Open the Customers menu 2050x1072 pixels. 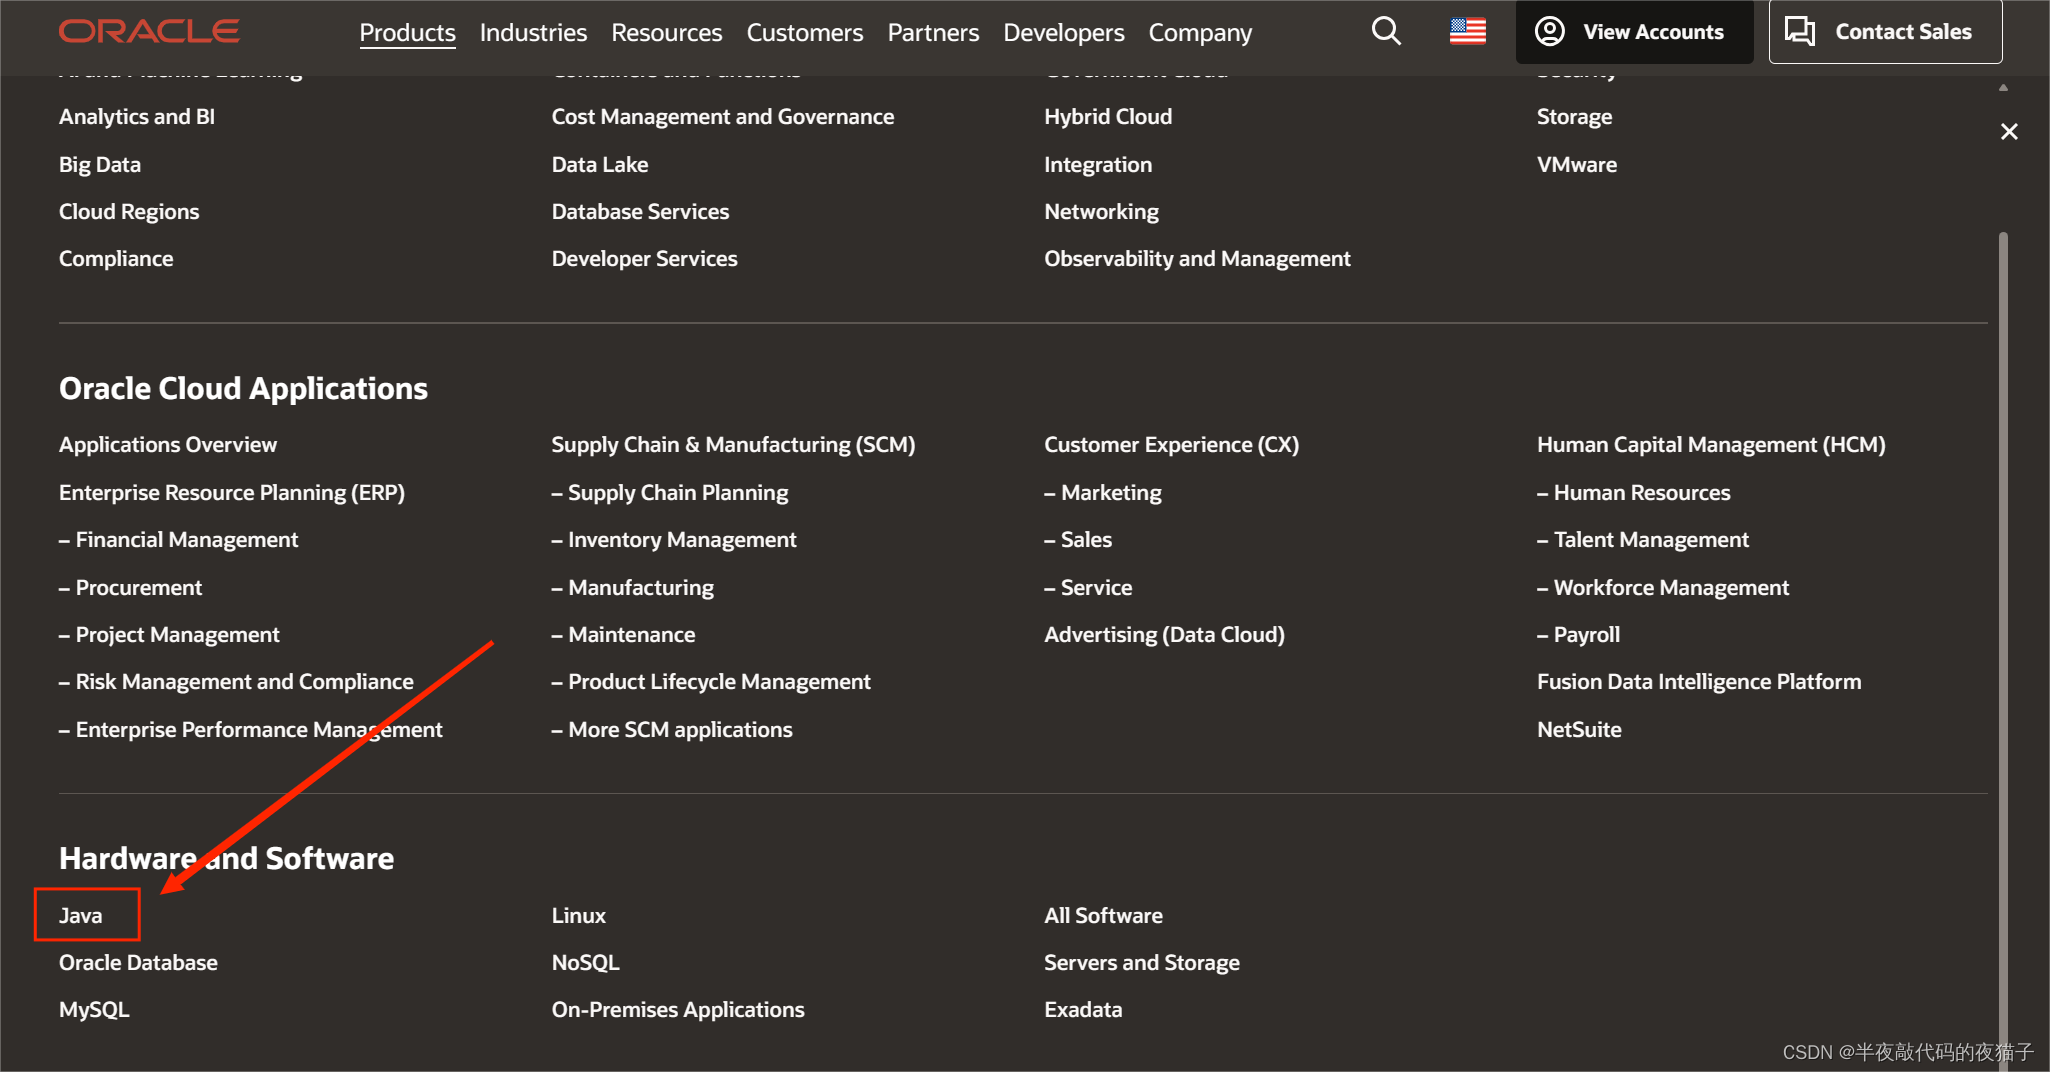click(804, 33)
